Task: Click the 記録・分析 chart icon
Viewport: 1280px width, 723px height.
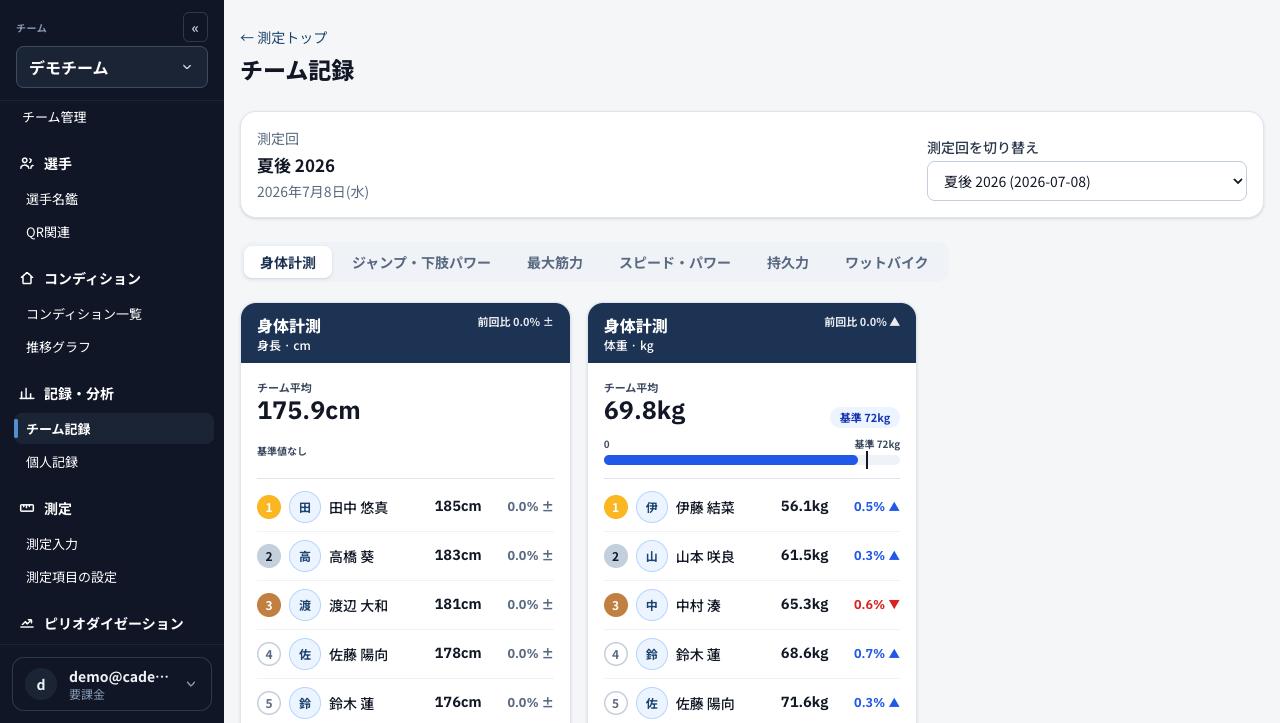Action: click(27, 393)
